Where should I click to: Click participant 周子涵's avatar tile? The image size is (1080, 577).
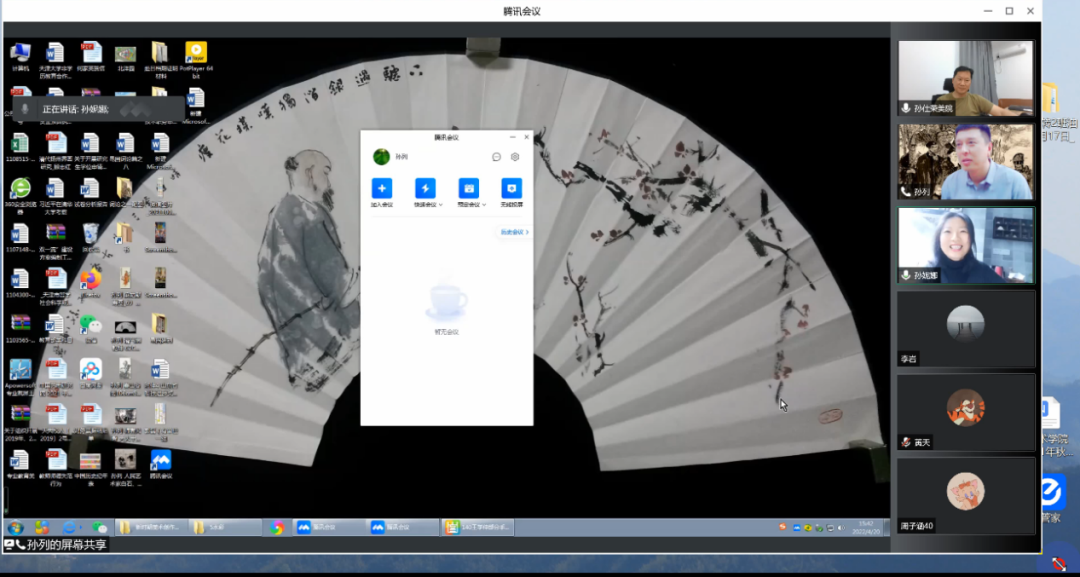[x=965, y=495]
